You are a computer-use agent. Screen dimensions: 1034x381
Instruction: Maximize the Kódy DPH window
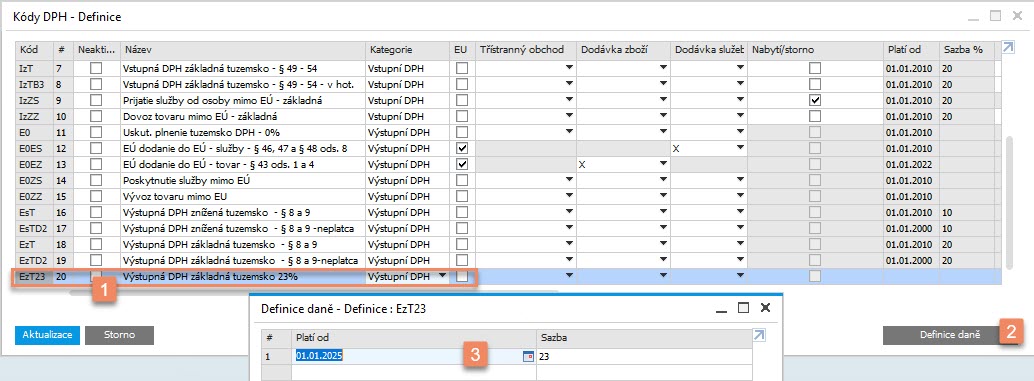point(996,16)
